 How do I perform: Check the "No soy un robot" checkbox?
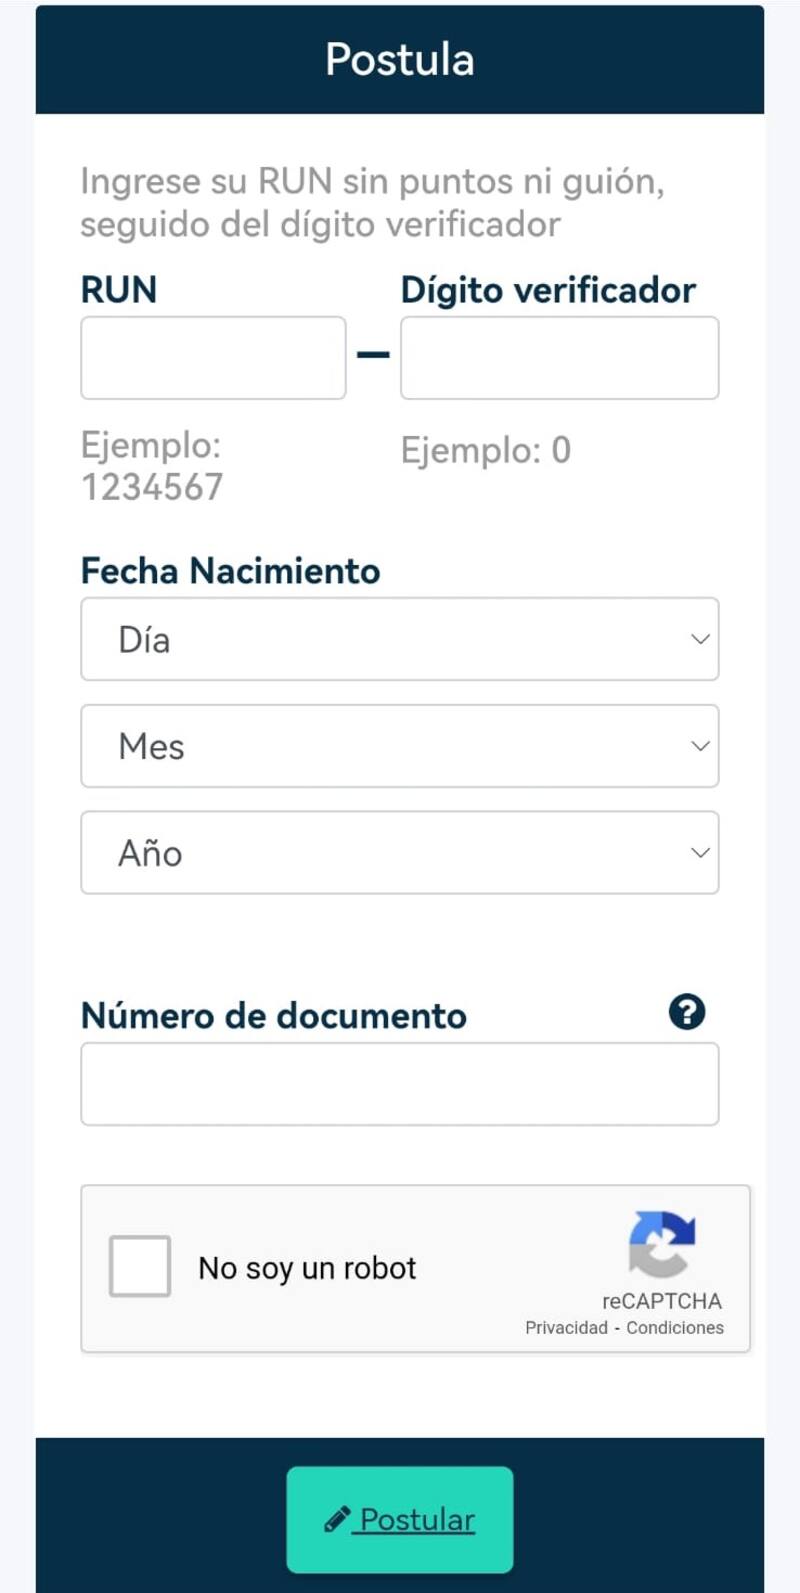tap(140, 1266)
